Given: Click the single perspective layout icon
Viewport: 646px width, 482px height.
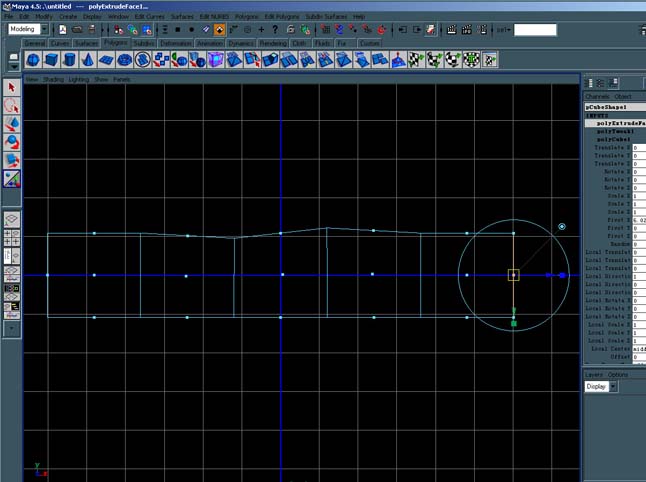Looking at the screenshot, I should coord(12,220).
